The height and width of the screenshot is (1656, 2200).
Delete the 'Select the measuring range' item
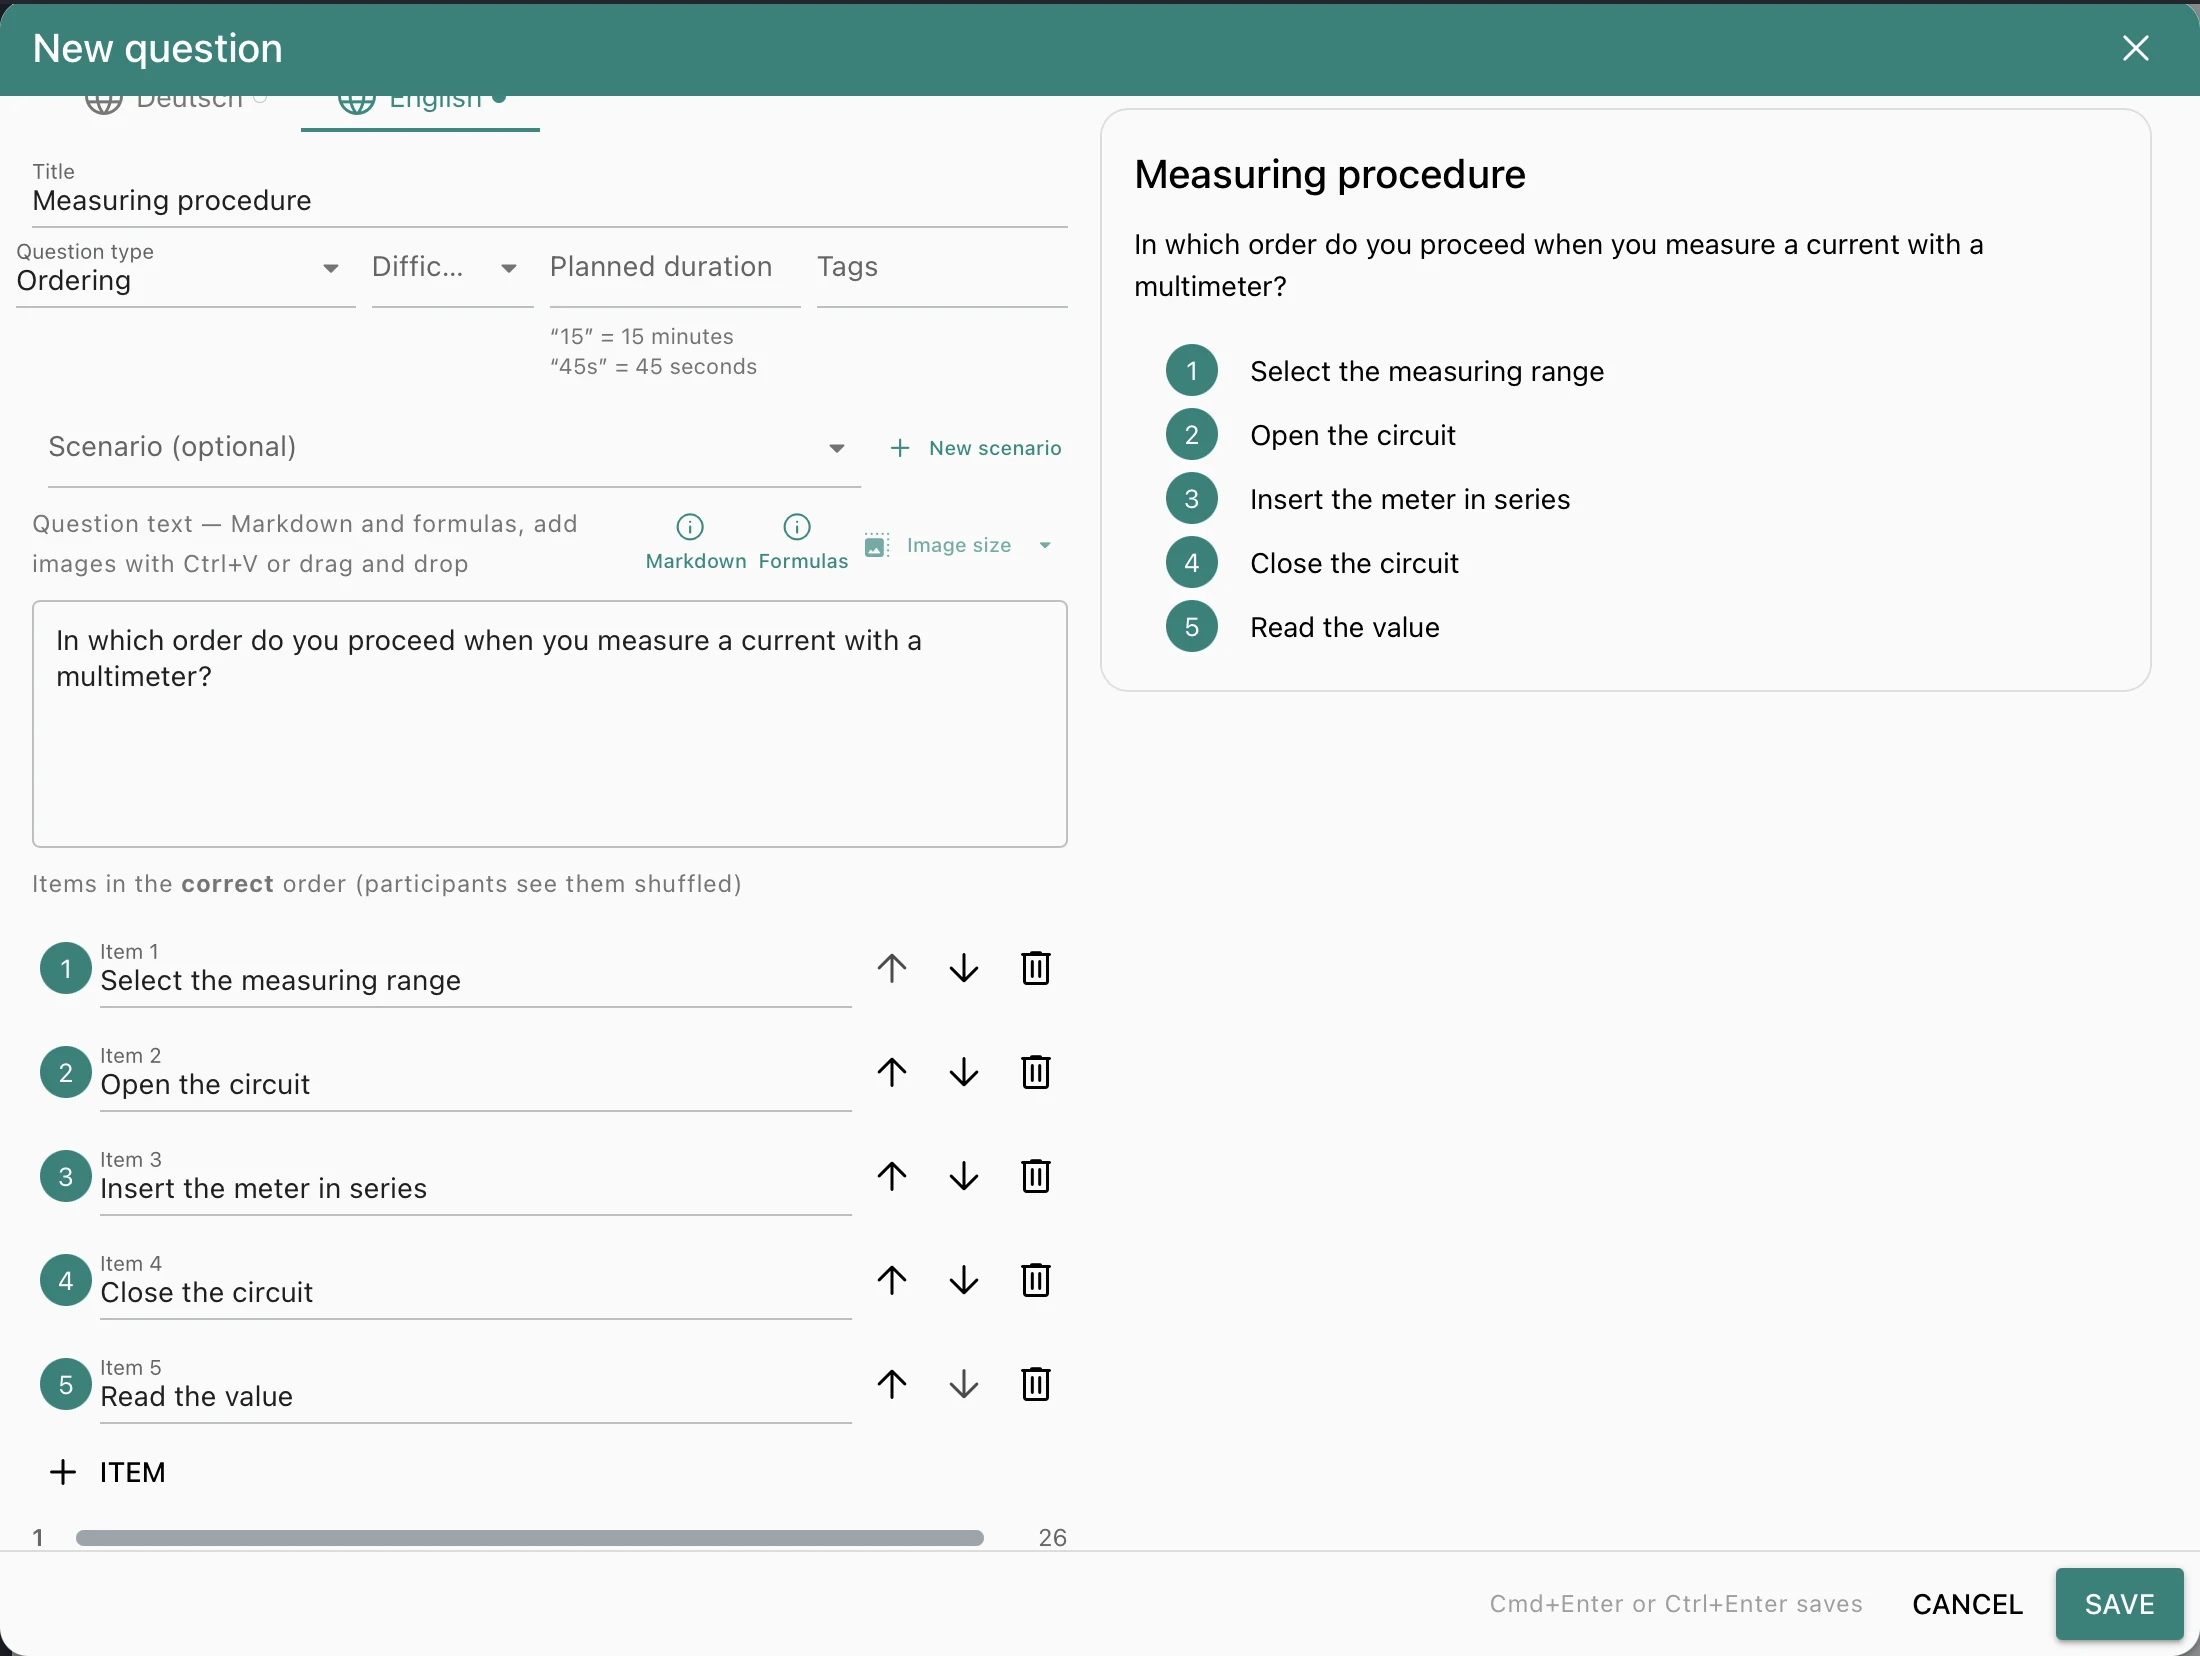1036,968
